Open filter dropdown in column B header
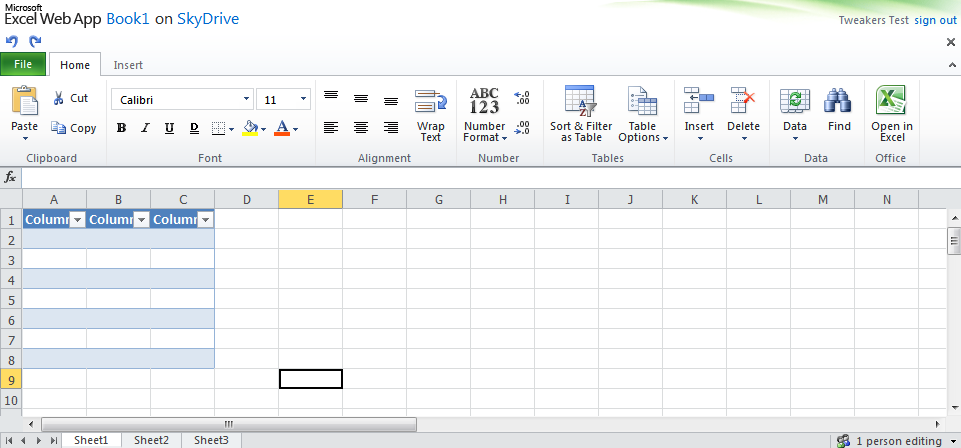This screenshot has width=961, height=448. pyautogui.click(x=141, y=220)
